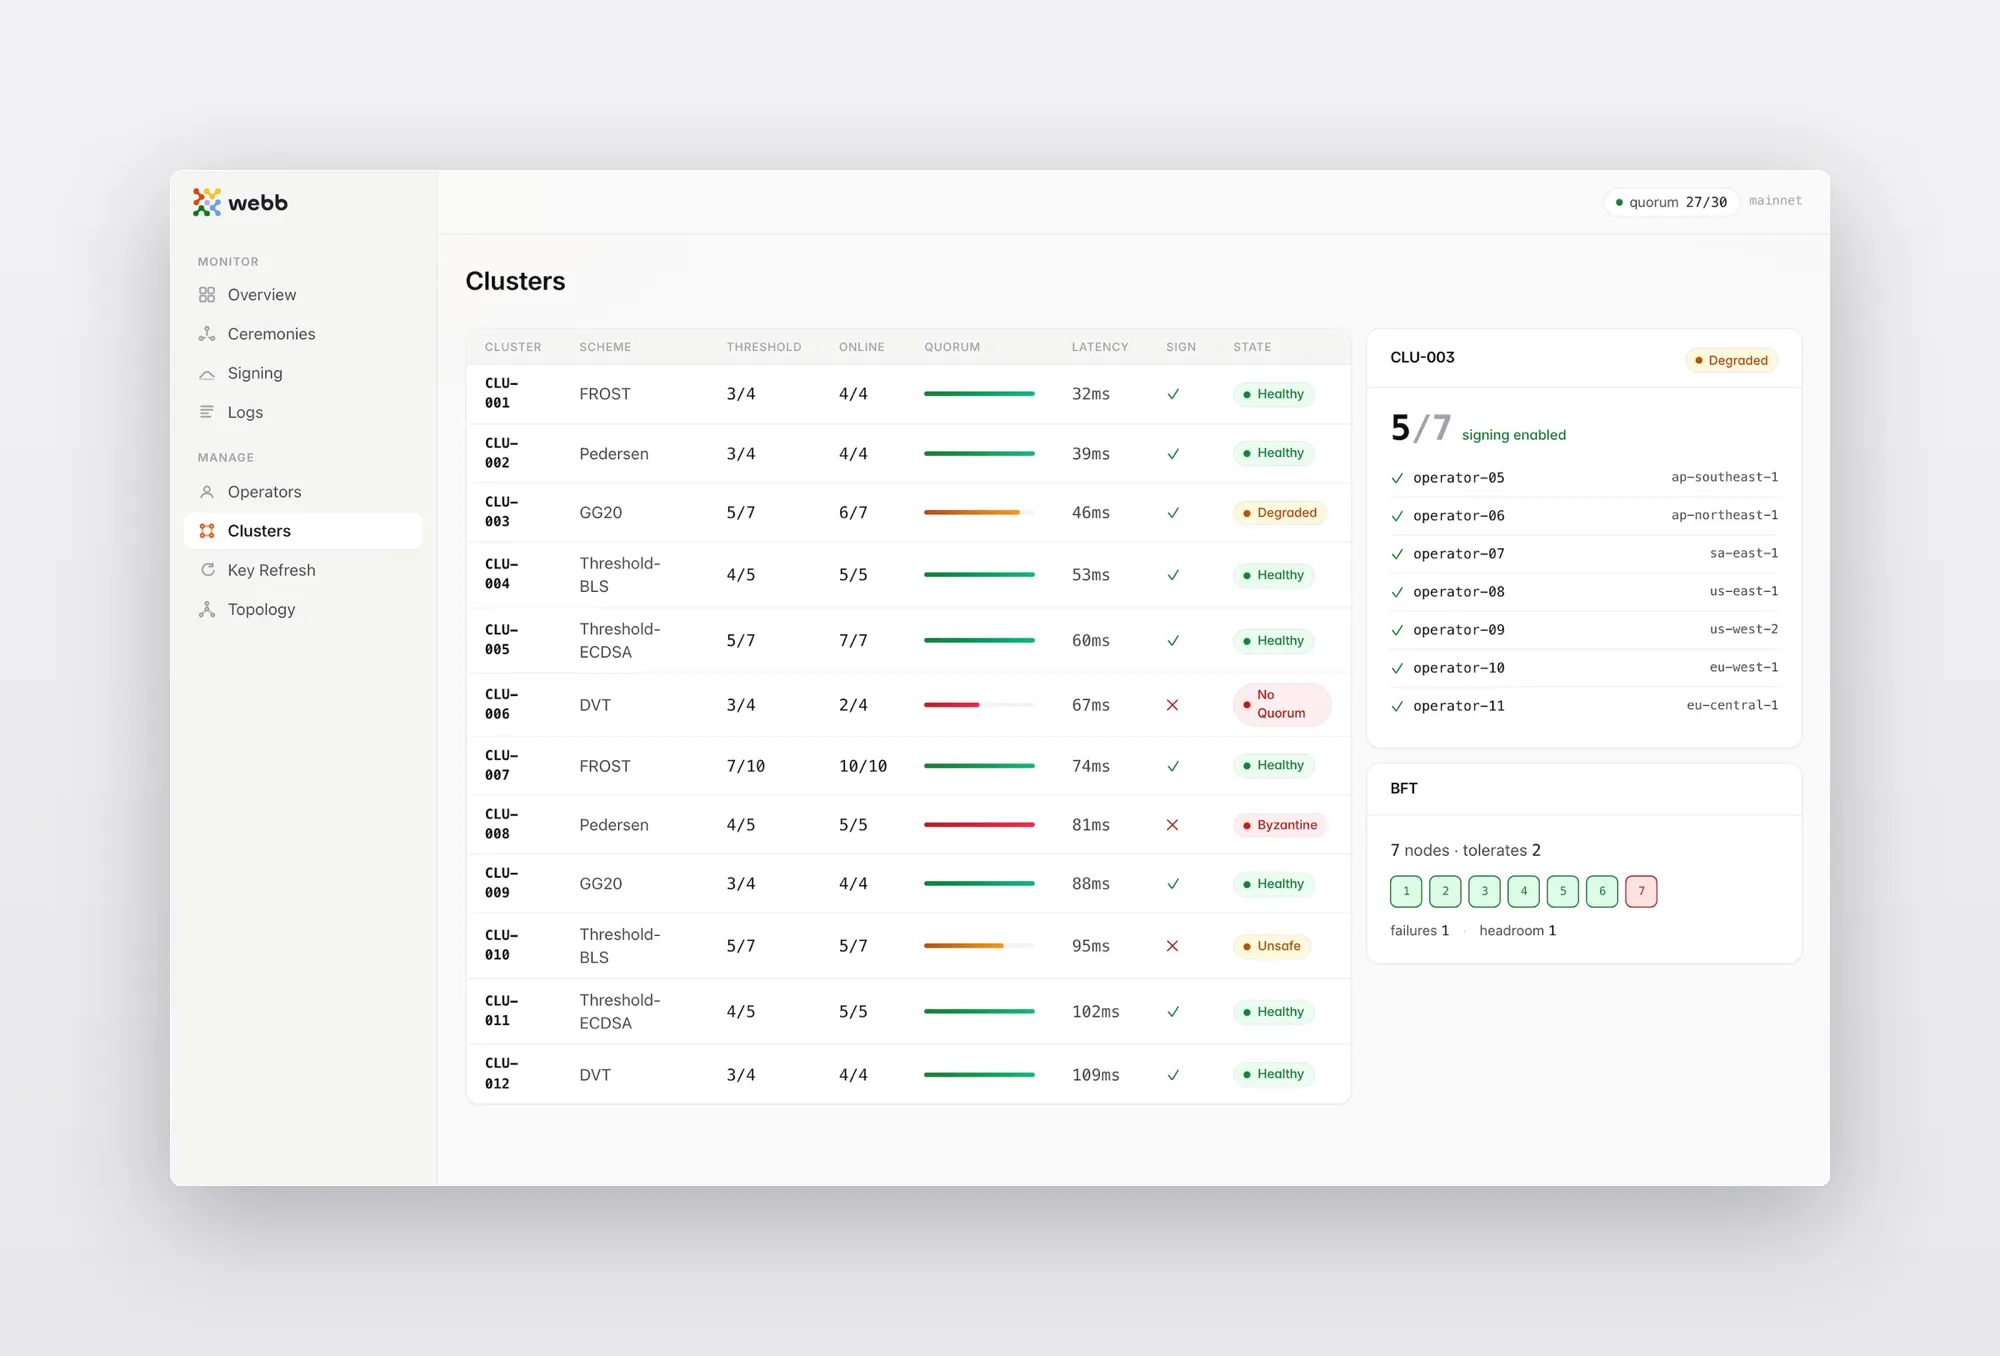Click Threshold-ECDSA scheme in CLU-005 row
Screen dimensions: 2000x1356
(620, 640)
